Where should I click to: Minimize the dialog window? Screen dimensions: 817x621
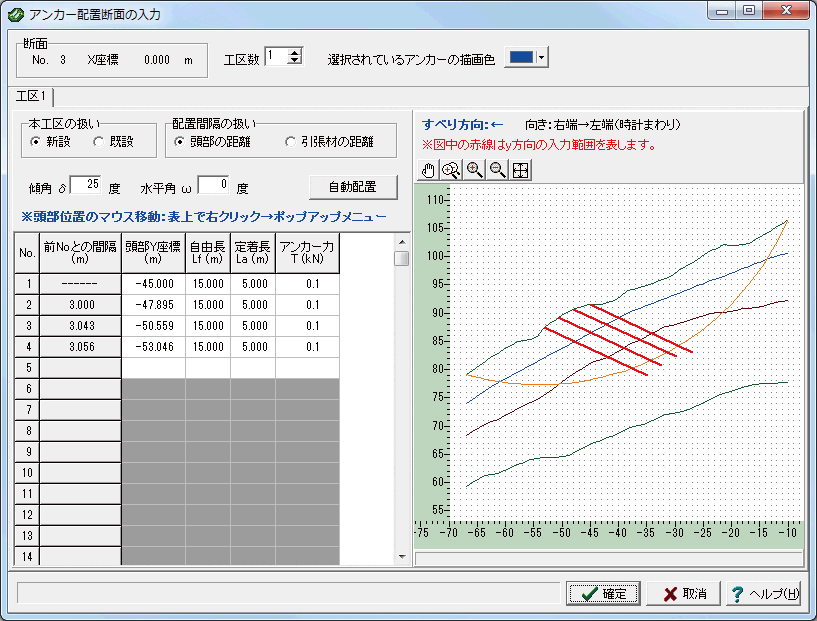[722, 11]
